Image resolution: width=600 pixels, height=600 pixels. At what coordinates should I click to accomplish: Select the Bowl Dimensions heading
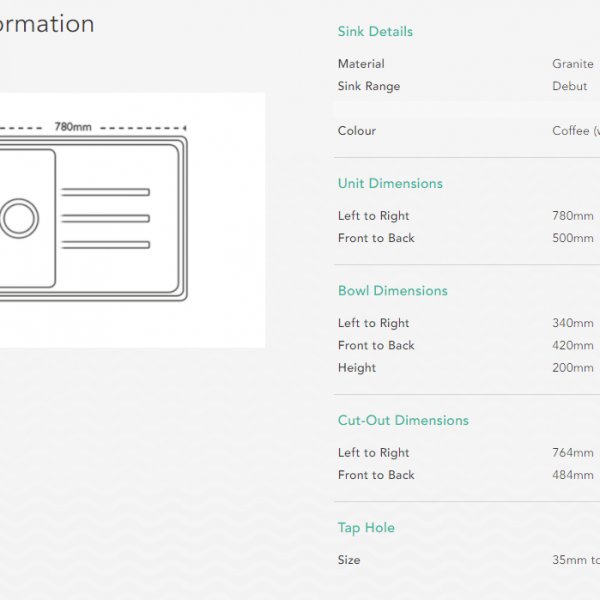[x=393, y=291]
